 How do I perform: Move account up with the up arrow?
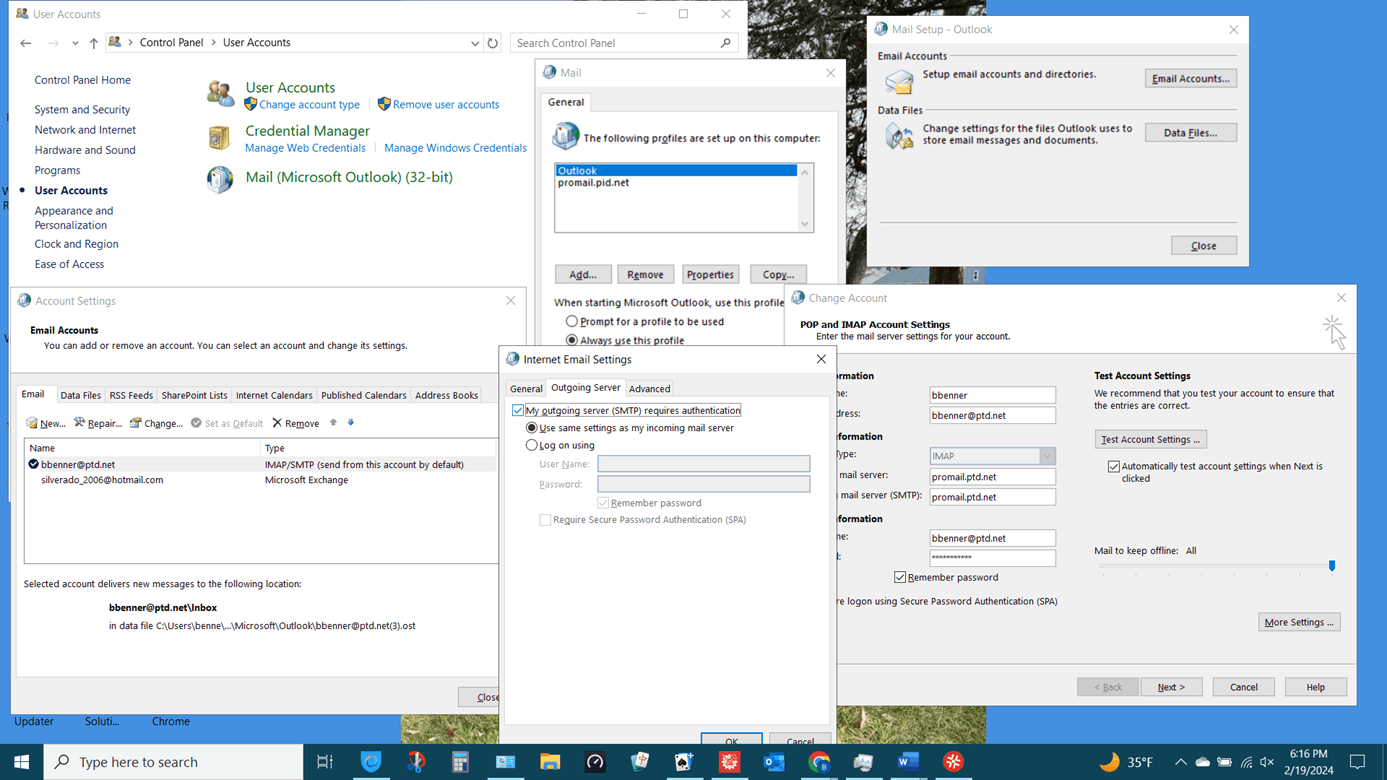(x=334, y=423)
